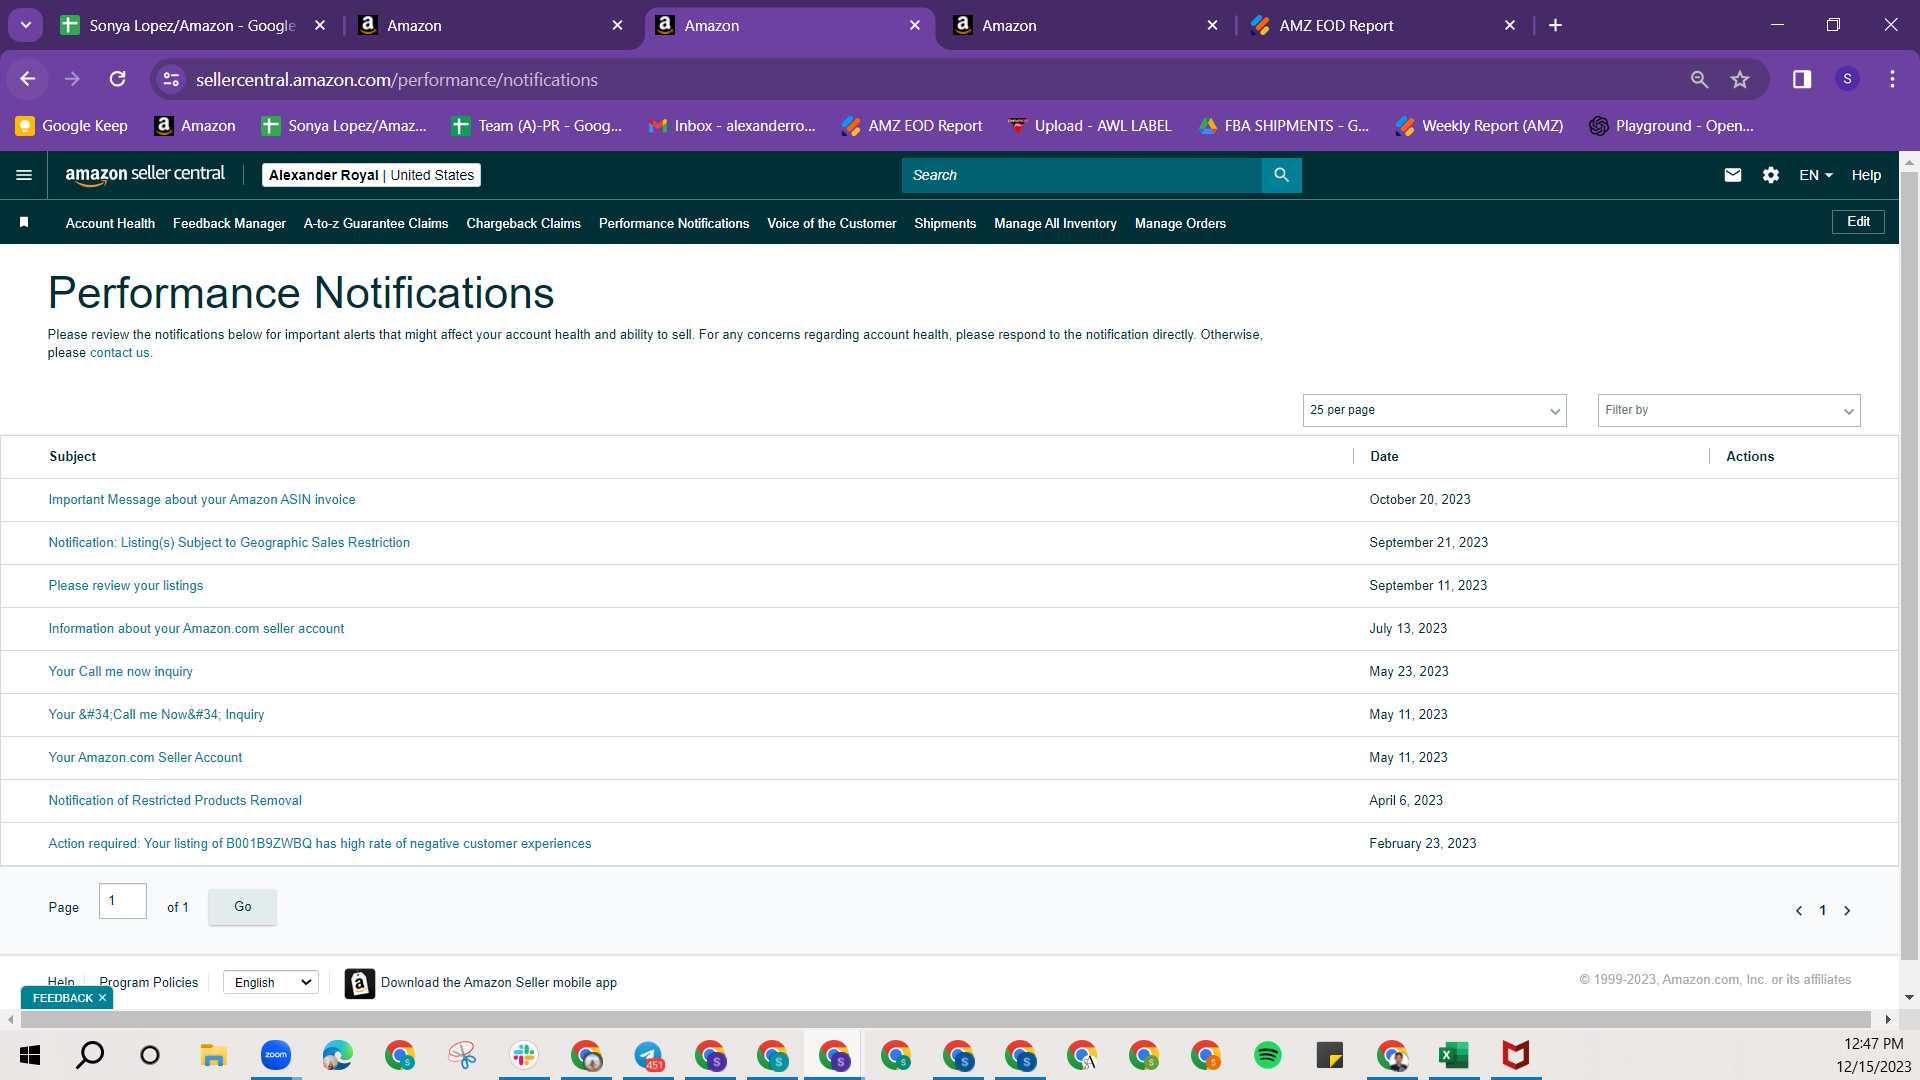
Task: Open the Playground - OpenAI bookmark
Action: click(x=1672, y=126)
